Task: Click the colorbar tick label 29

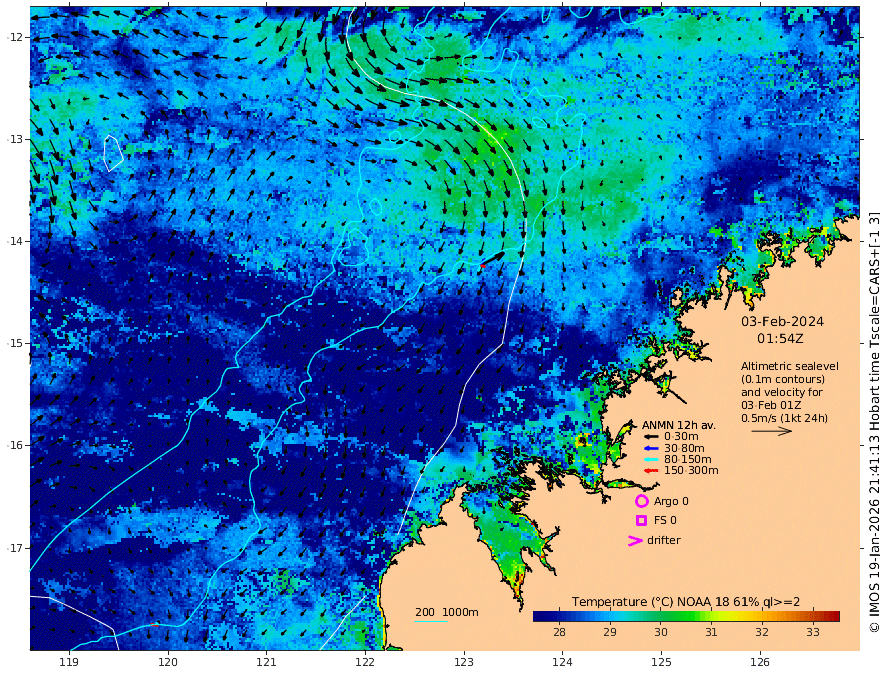Action: pyautogui.click(x=610, y=632)
